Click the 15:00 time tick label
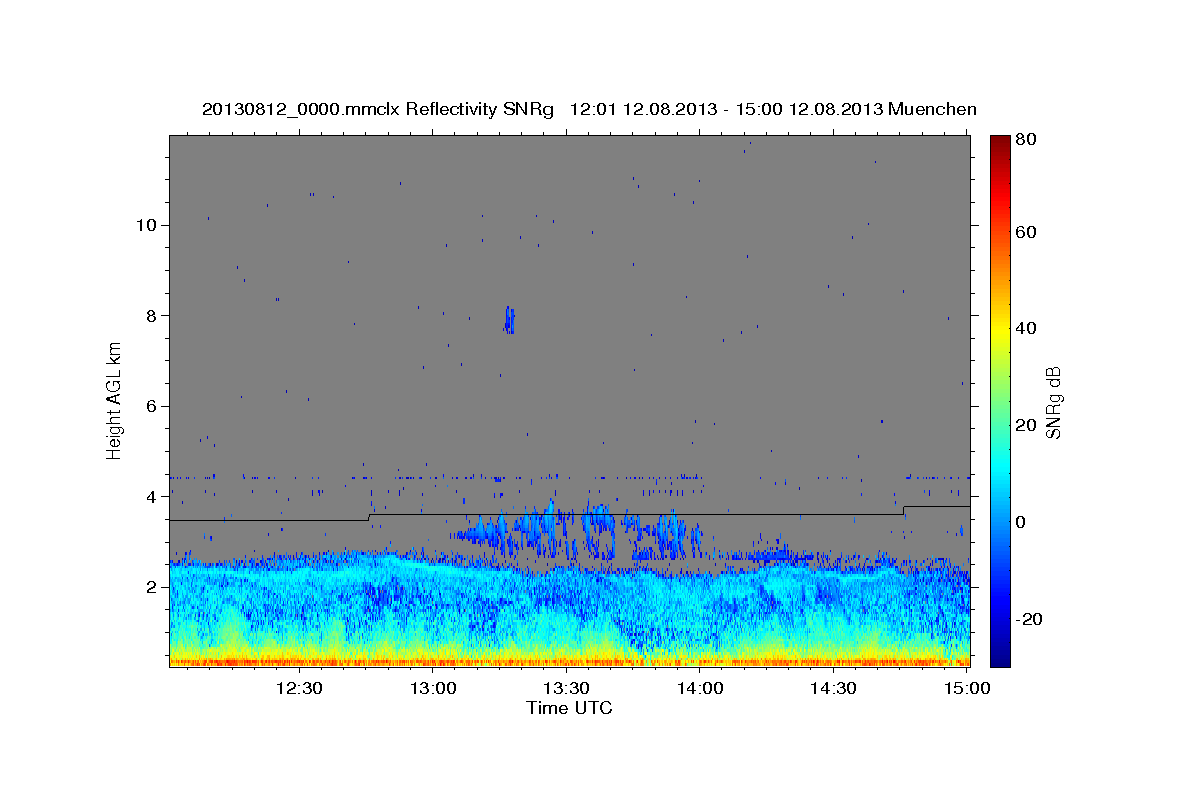Image resolution: width=1200 pixels, height=800 pixels. point(967,689)
